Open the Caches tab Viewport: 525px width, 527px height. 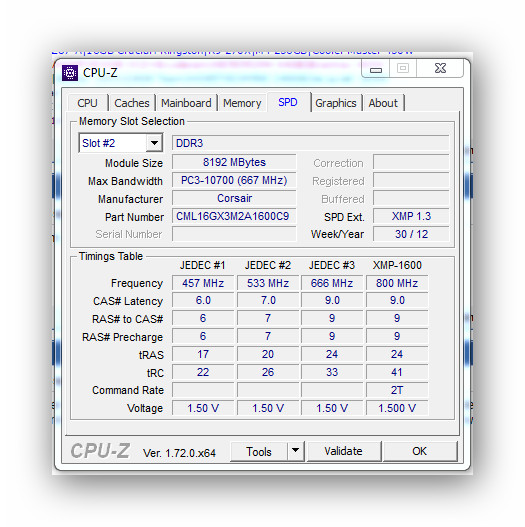tap(132, 103)
